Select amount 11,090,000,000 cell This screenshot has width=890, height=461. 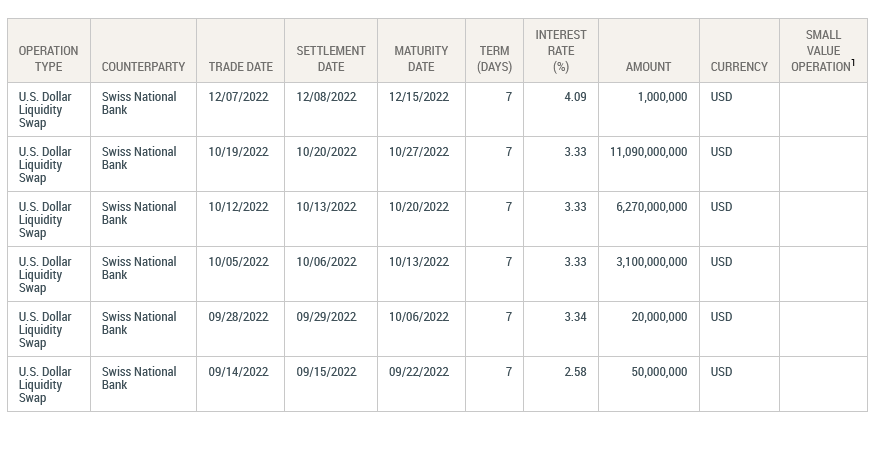click(649, 164)
